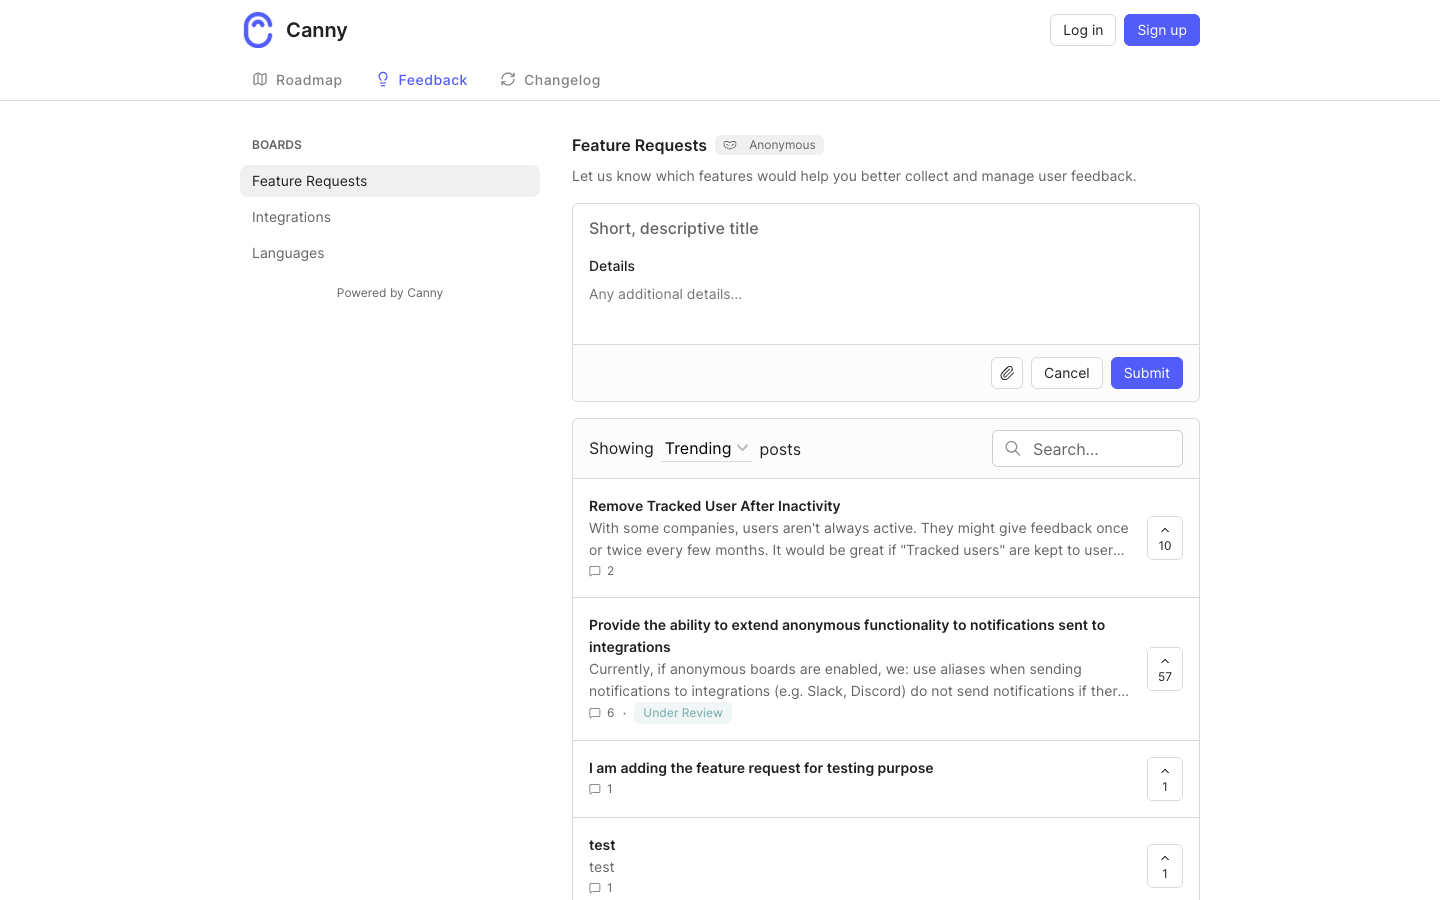Open comments on testing purpose feature request
The height and width of the screenshot is (900, 1440).
(601, 789)
